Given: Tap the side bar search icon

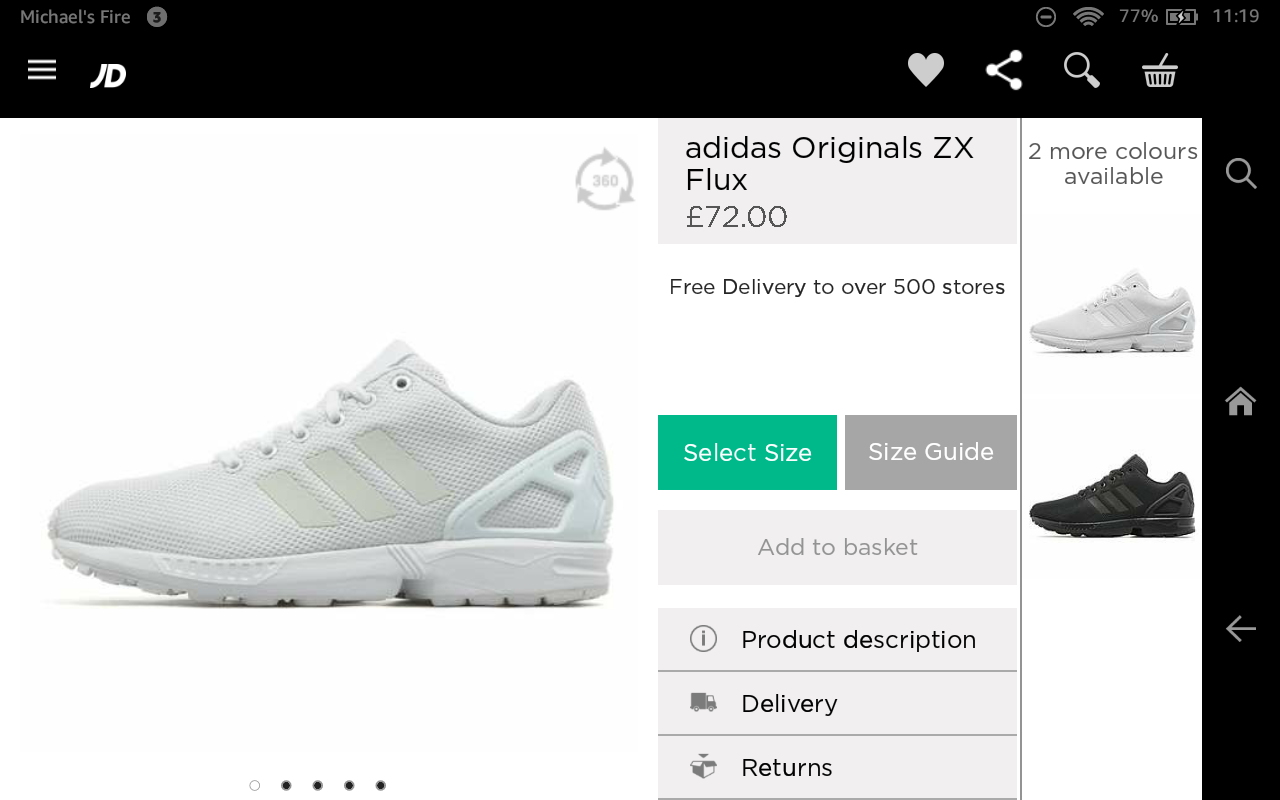Looking at the screenshot, I should (1240, 173).
